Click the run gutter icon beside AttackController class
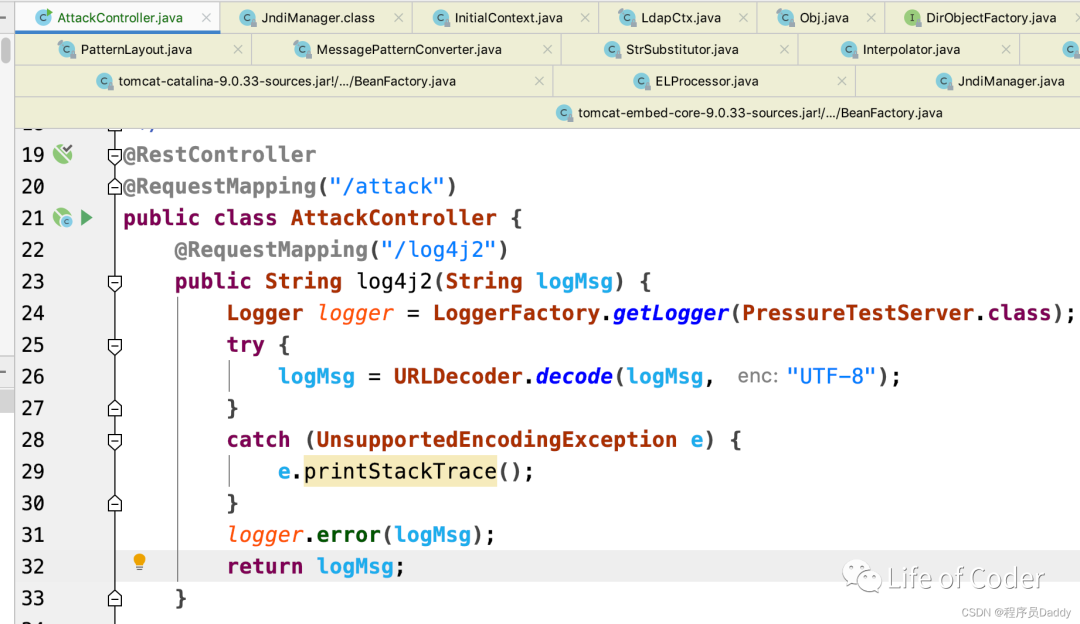This screenshot has height=624, width=1080. [x=87, y=218]
